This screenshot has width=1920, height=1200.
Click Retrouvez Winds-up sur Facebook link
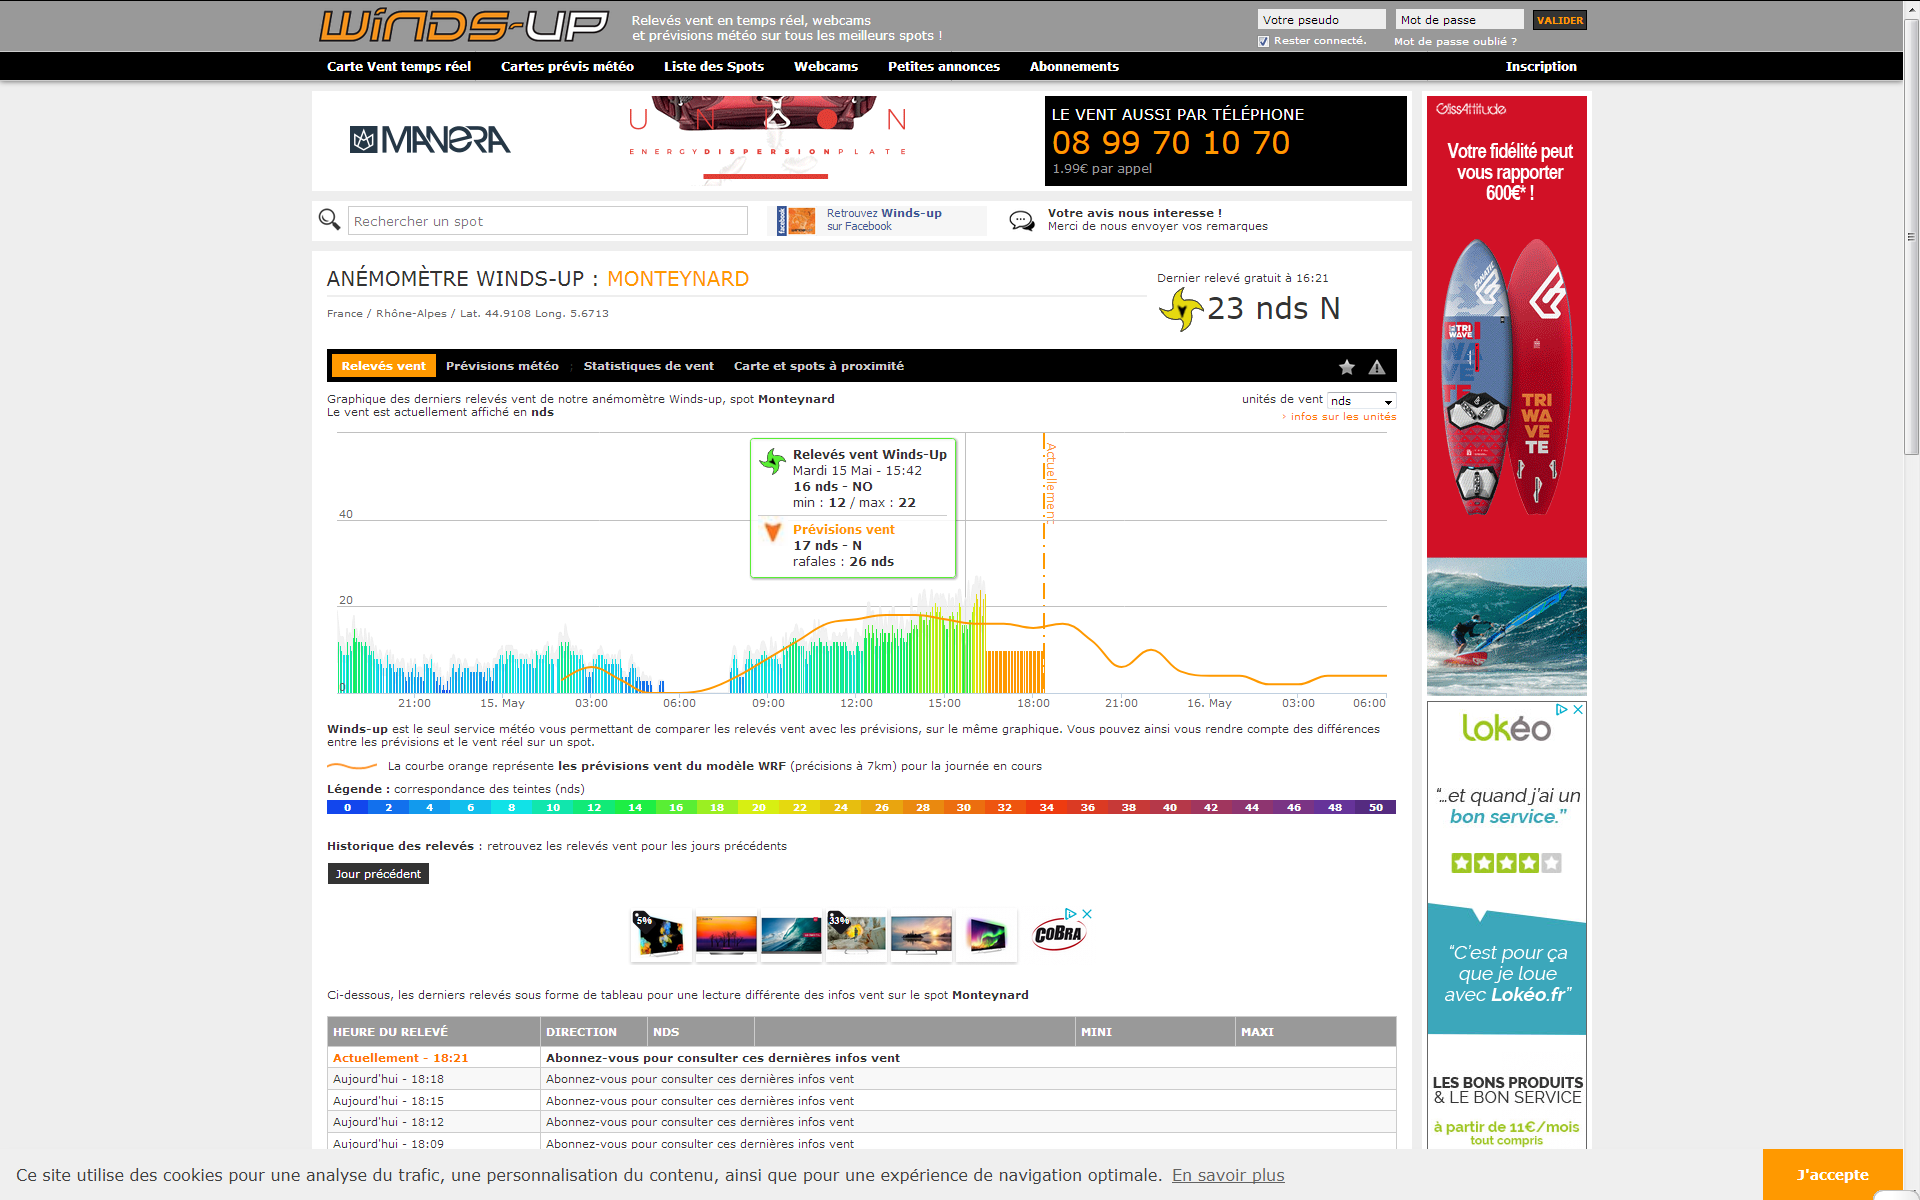click(x=884, y=220)
